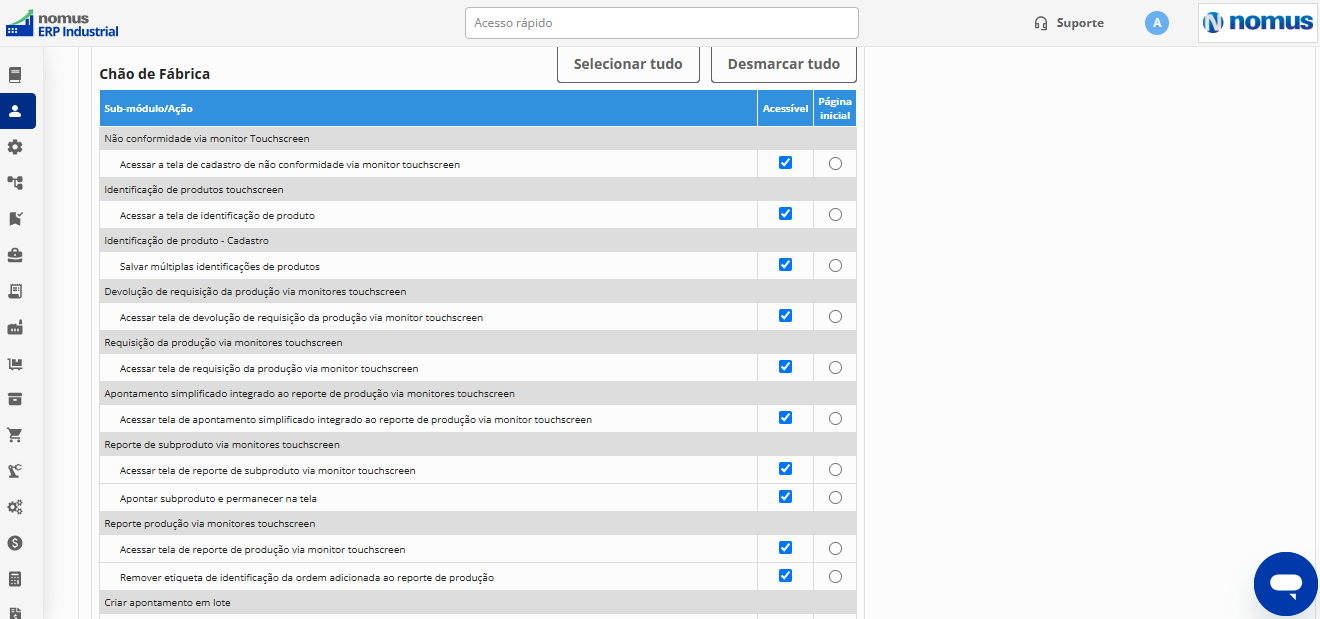This screenshot has height=619, width=1320.
Task: Click the Selecionar tudo button
Action: click(628, 64)
